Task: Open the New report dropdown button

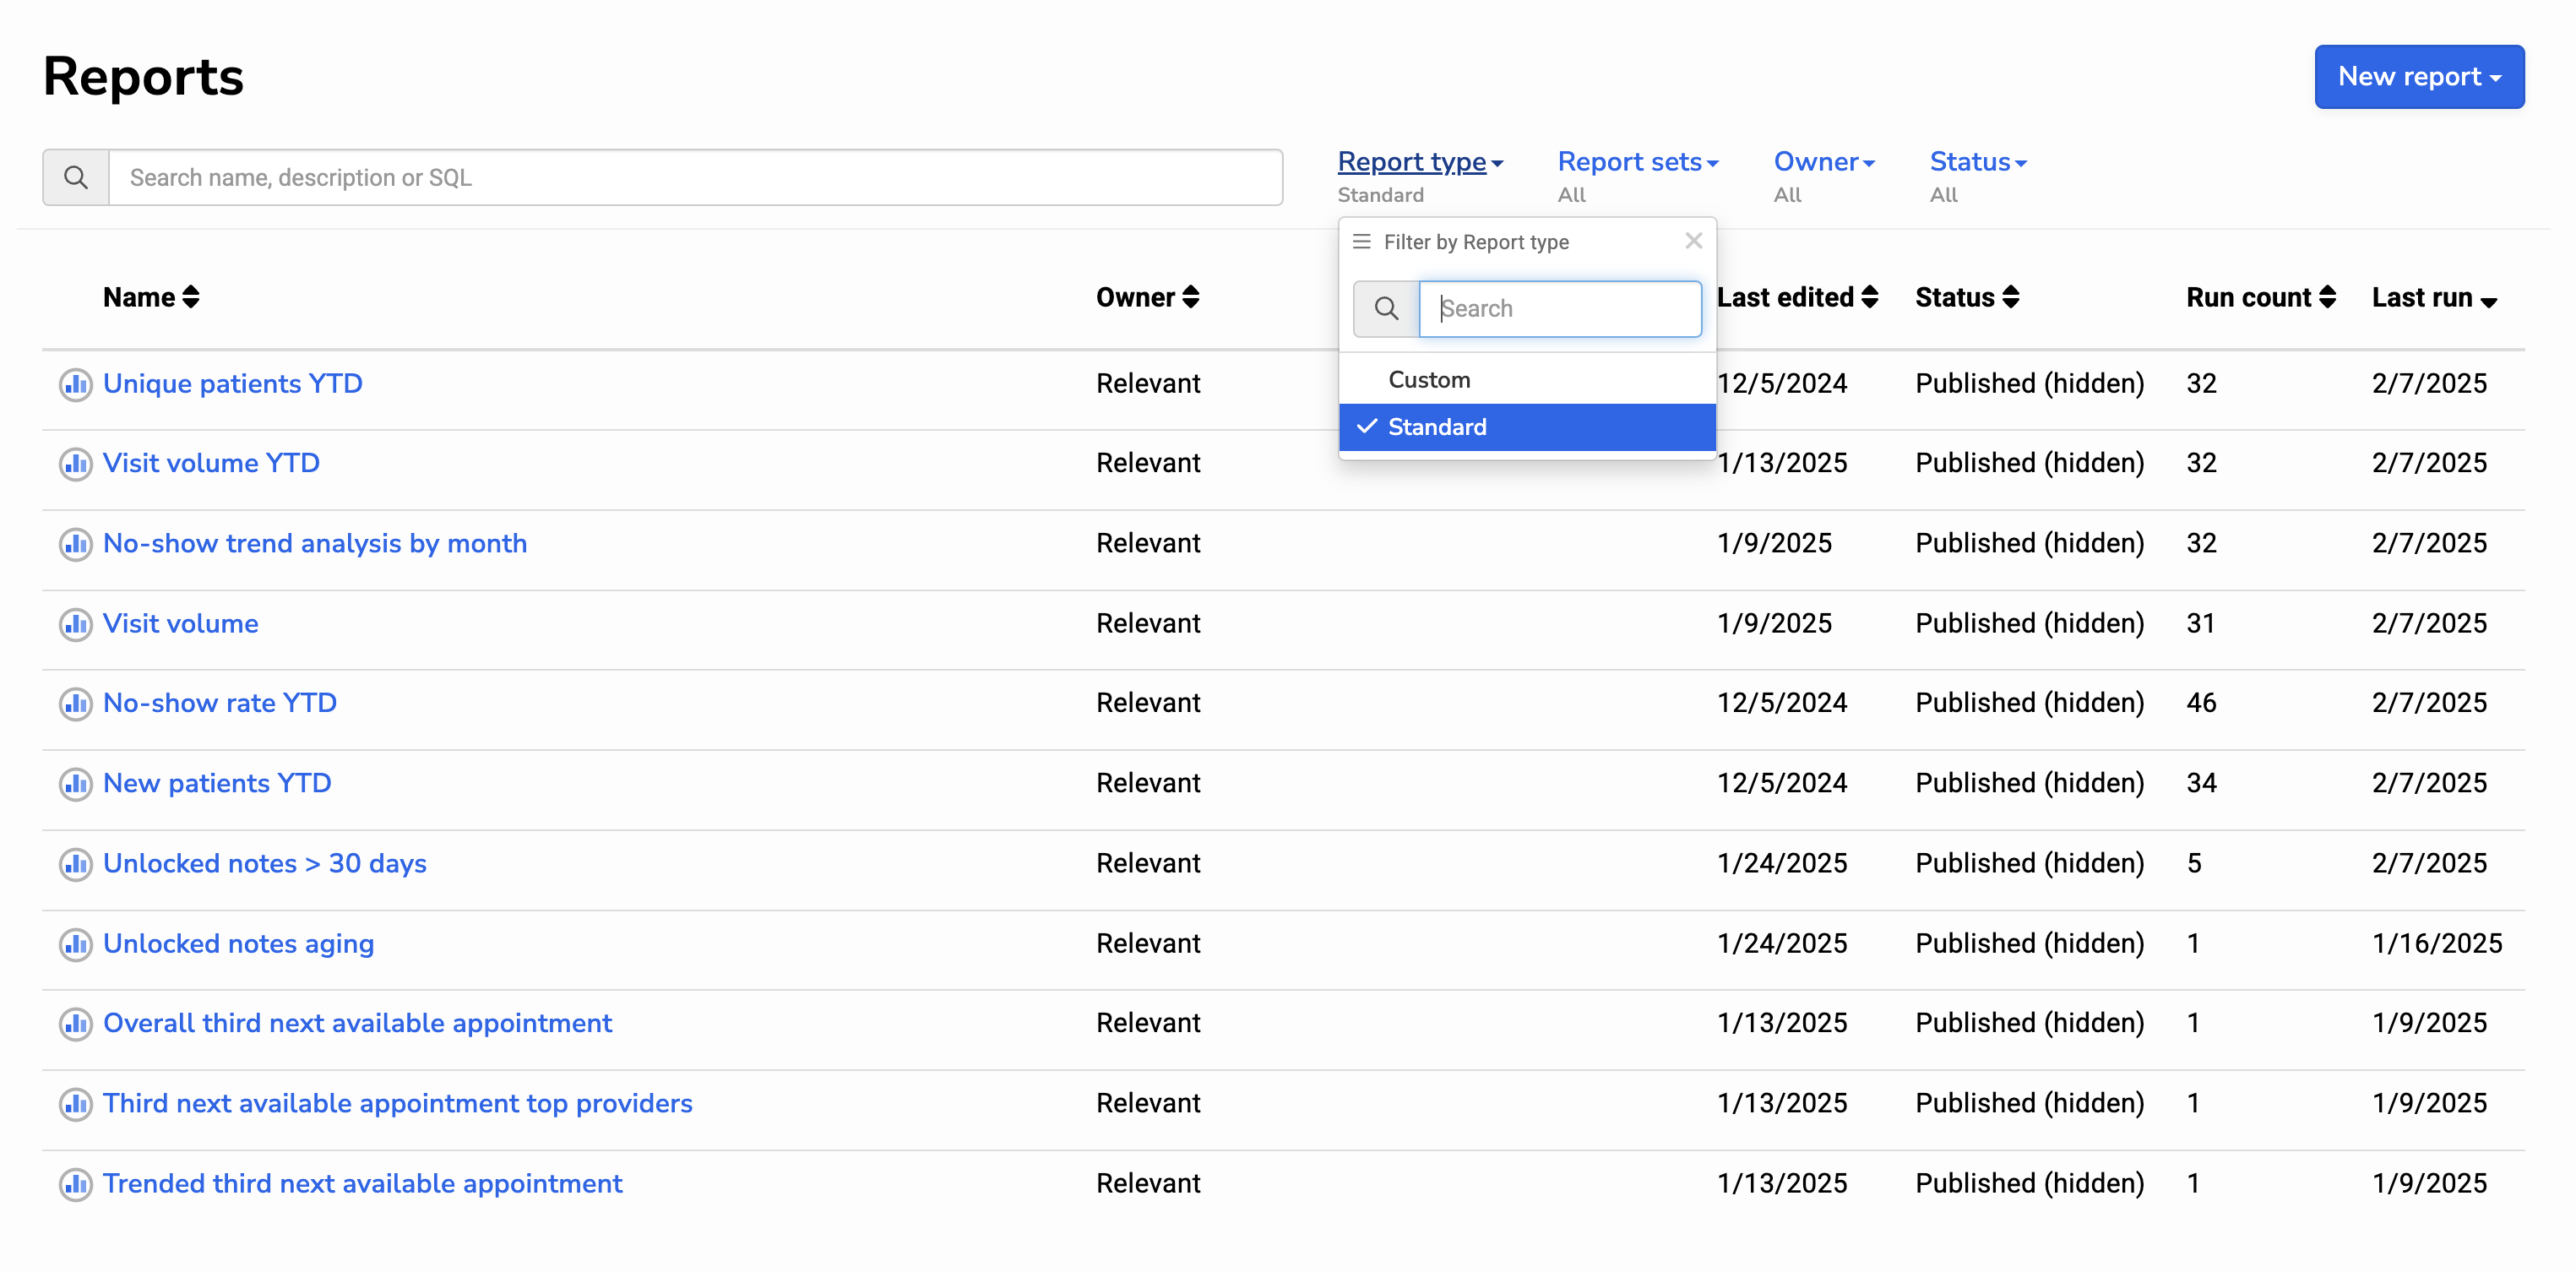Action: click(2418, 77)
